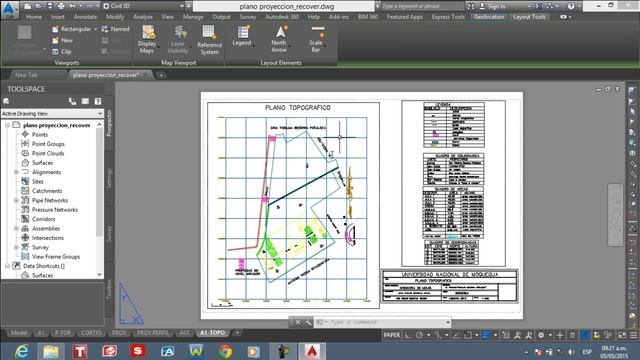Click the Toolspace tree vertical scrollbar
This screenshot has width=640, height=360.
pyautogui.click(x=100, y=200)
